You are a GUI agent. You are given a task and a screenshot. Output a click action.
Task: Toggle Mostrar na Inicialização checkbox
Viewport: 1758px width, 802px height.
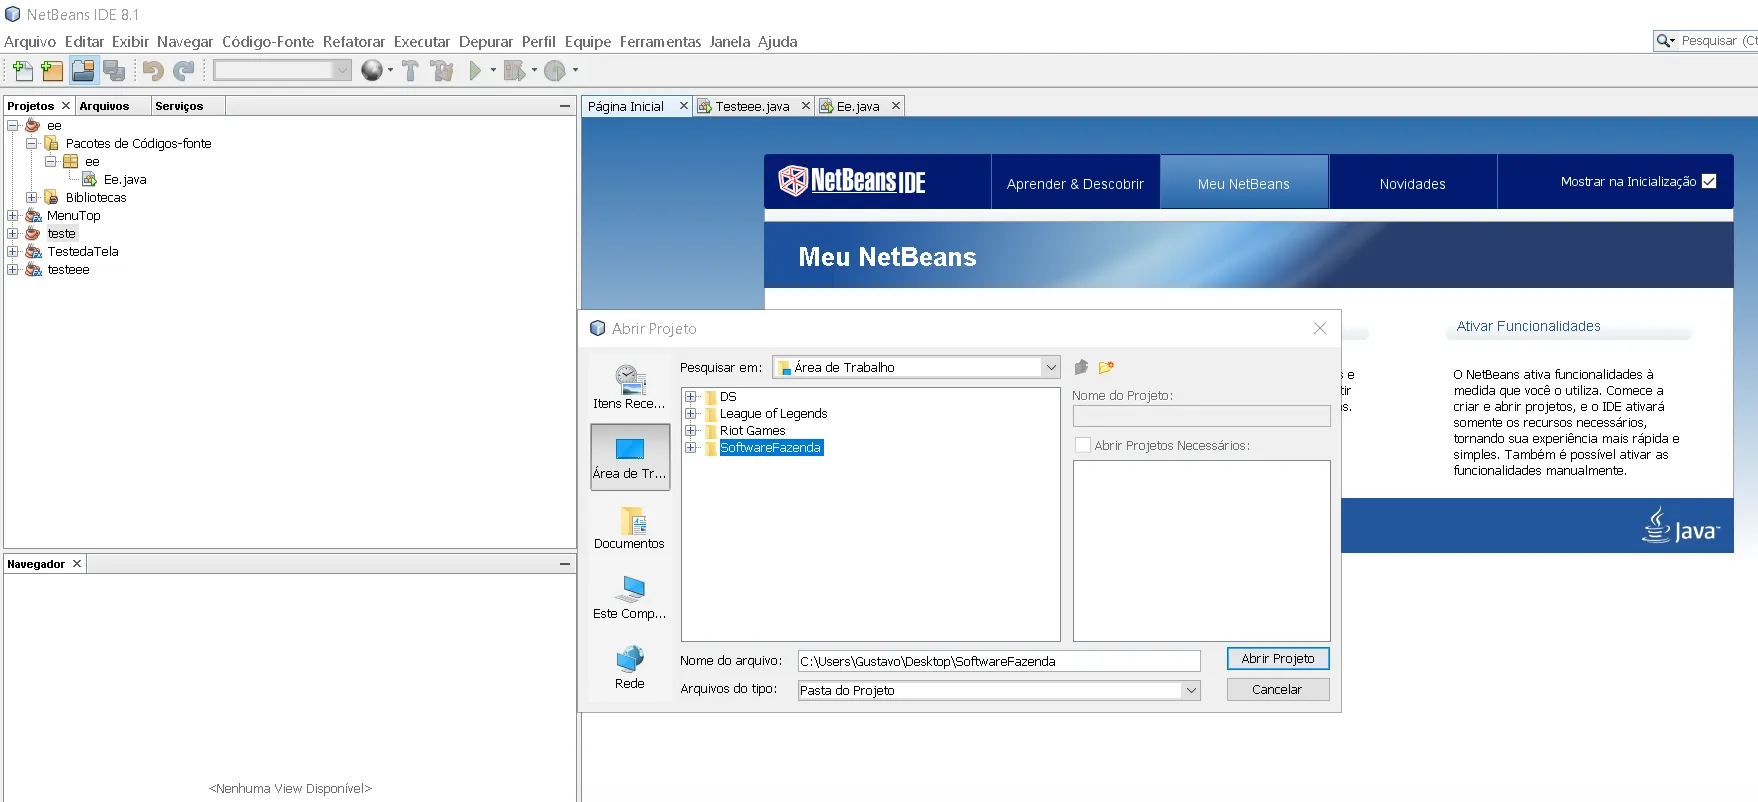pos(1709,181)
